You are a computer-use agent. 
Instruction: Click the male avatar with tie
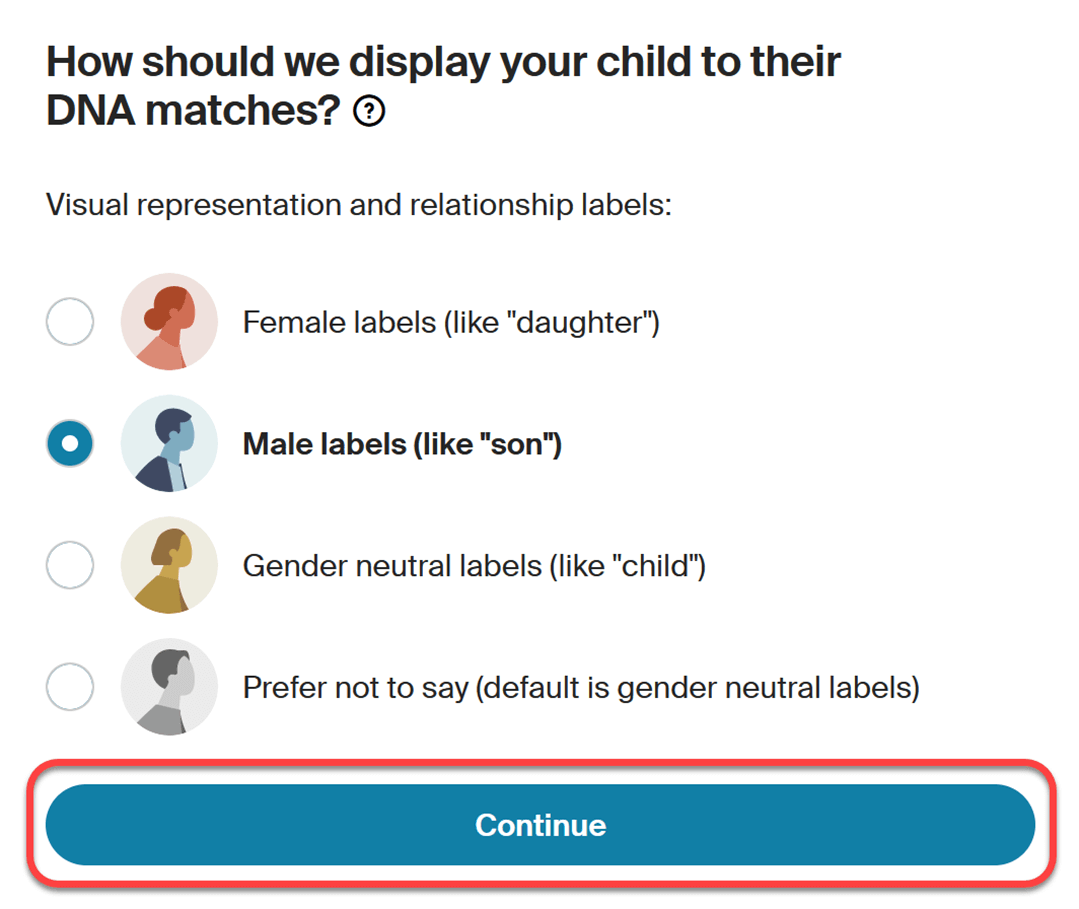[169, 443]
